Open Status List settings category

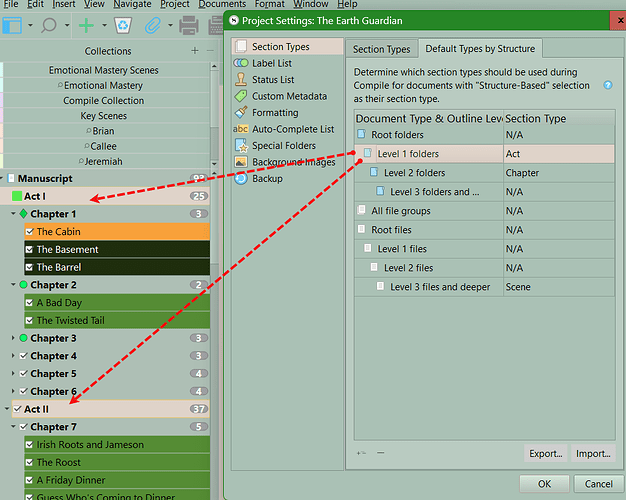272,80
